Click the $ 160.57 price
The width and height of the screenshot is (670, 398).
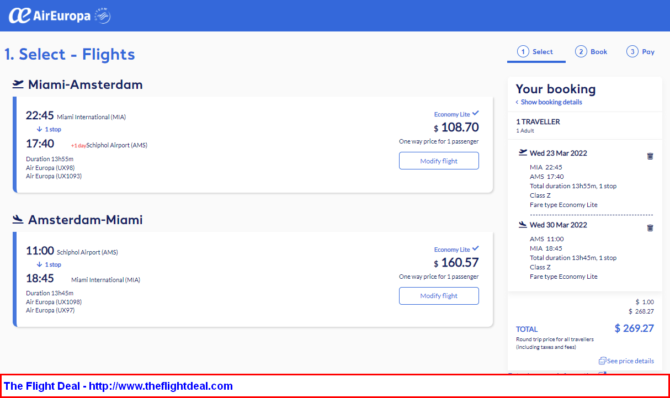[x=456, y=262]
